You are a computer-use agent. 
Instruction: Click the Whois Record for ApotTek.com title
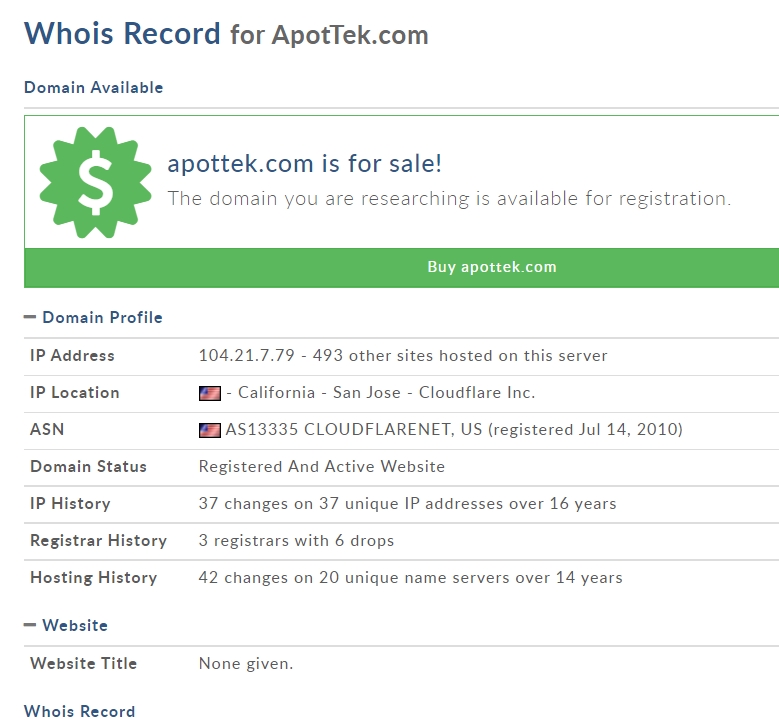226,34
